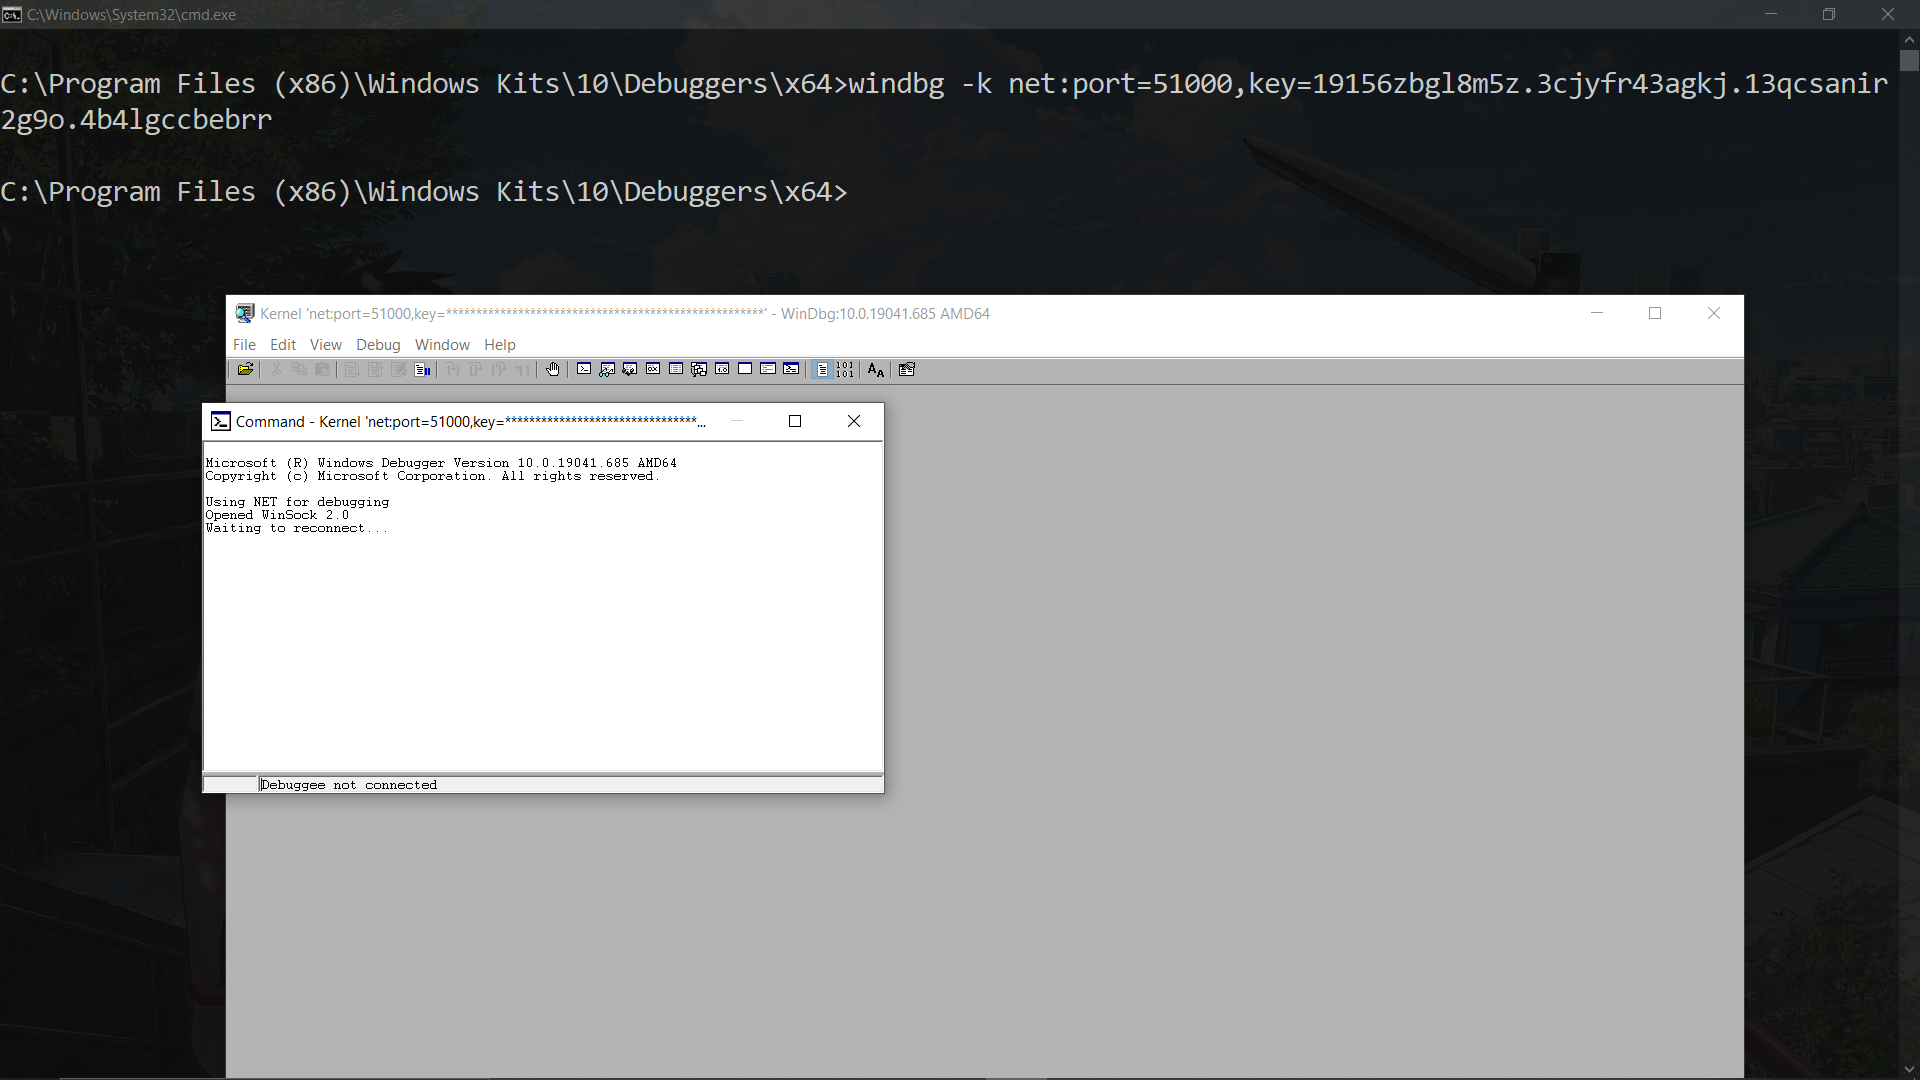Image resolution: width=1920 pixels, height=1080 pixels.
Task: Click the 'Waiting to reconnect...' output line
Action: (296, 528)
